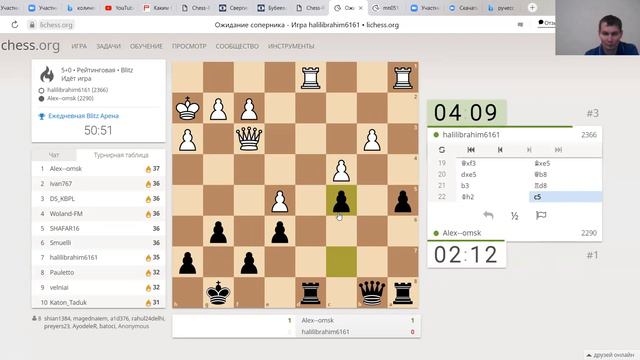Select move b3 in the move list
640x360 pixels.
pos(493,186)
